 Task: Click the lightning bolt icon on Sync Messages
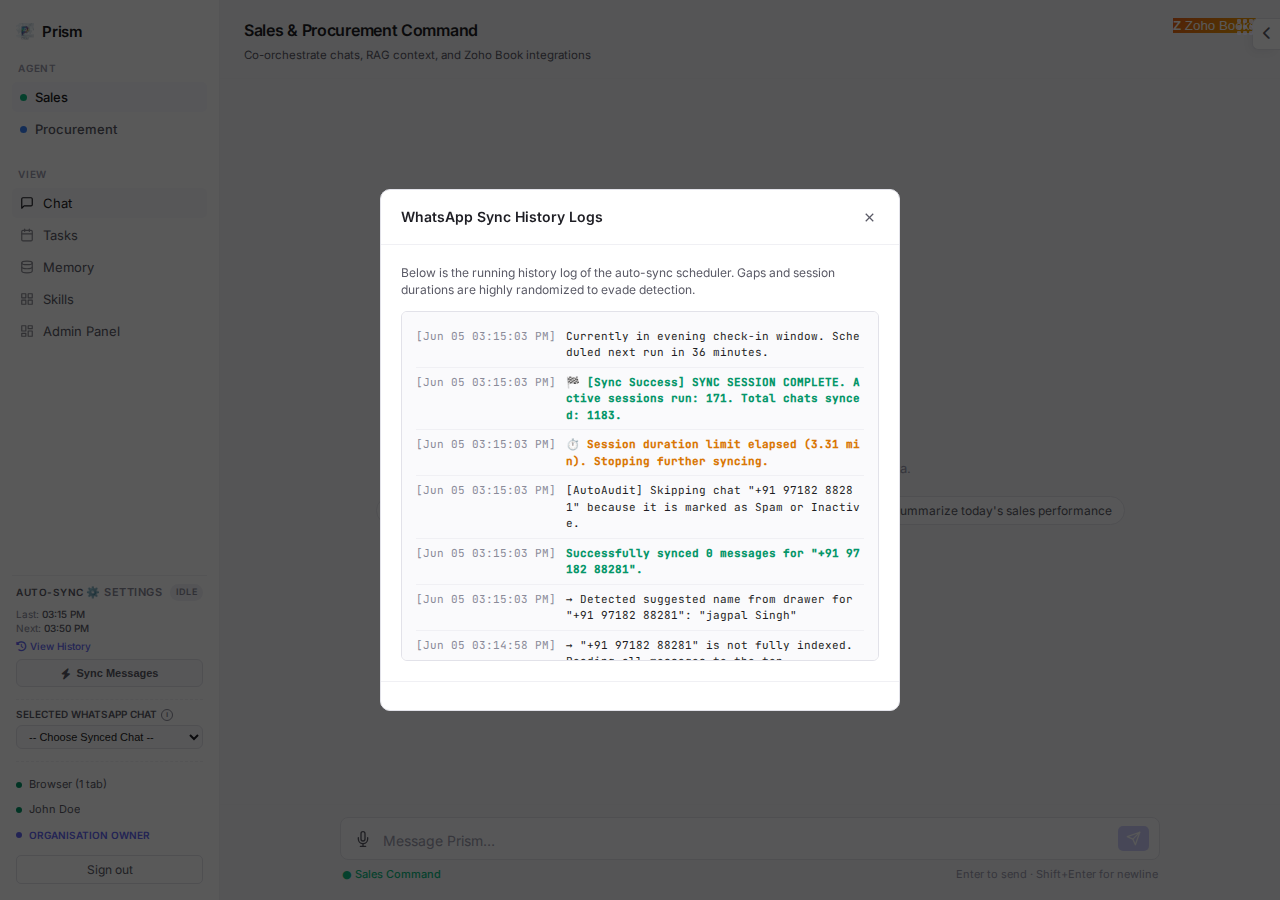click(66, 674)
